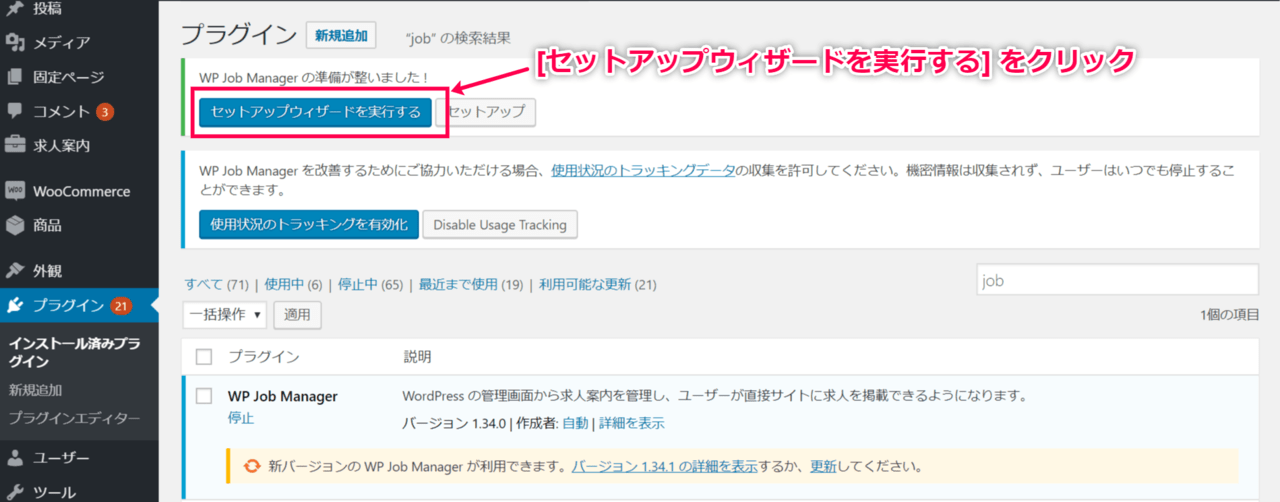Click the plugins update badge 21
Image resolution: width=1280 pixels, height=502 pixels.
pos(121,305)
